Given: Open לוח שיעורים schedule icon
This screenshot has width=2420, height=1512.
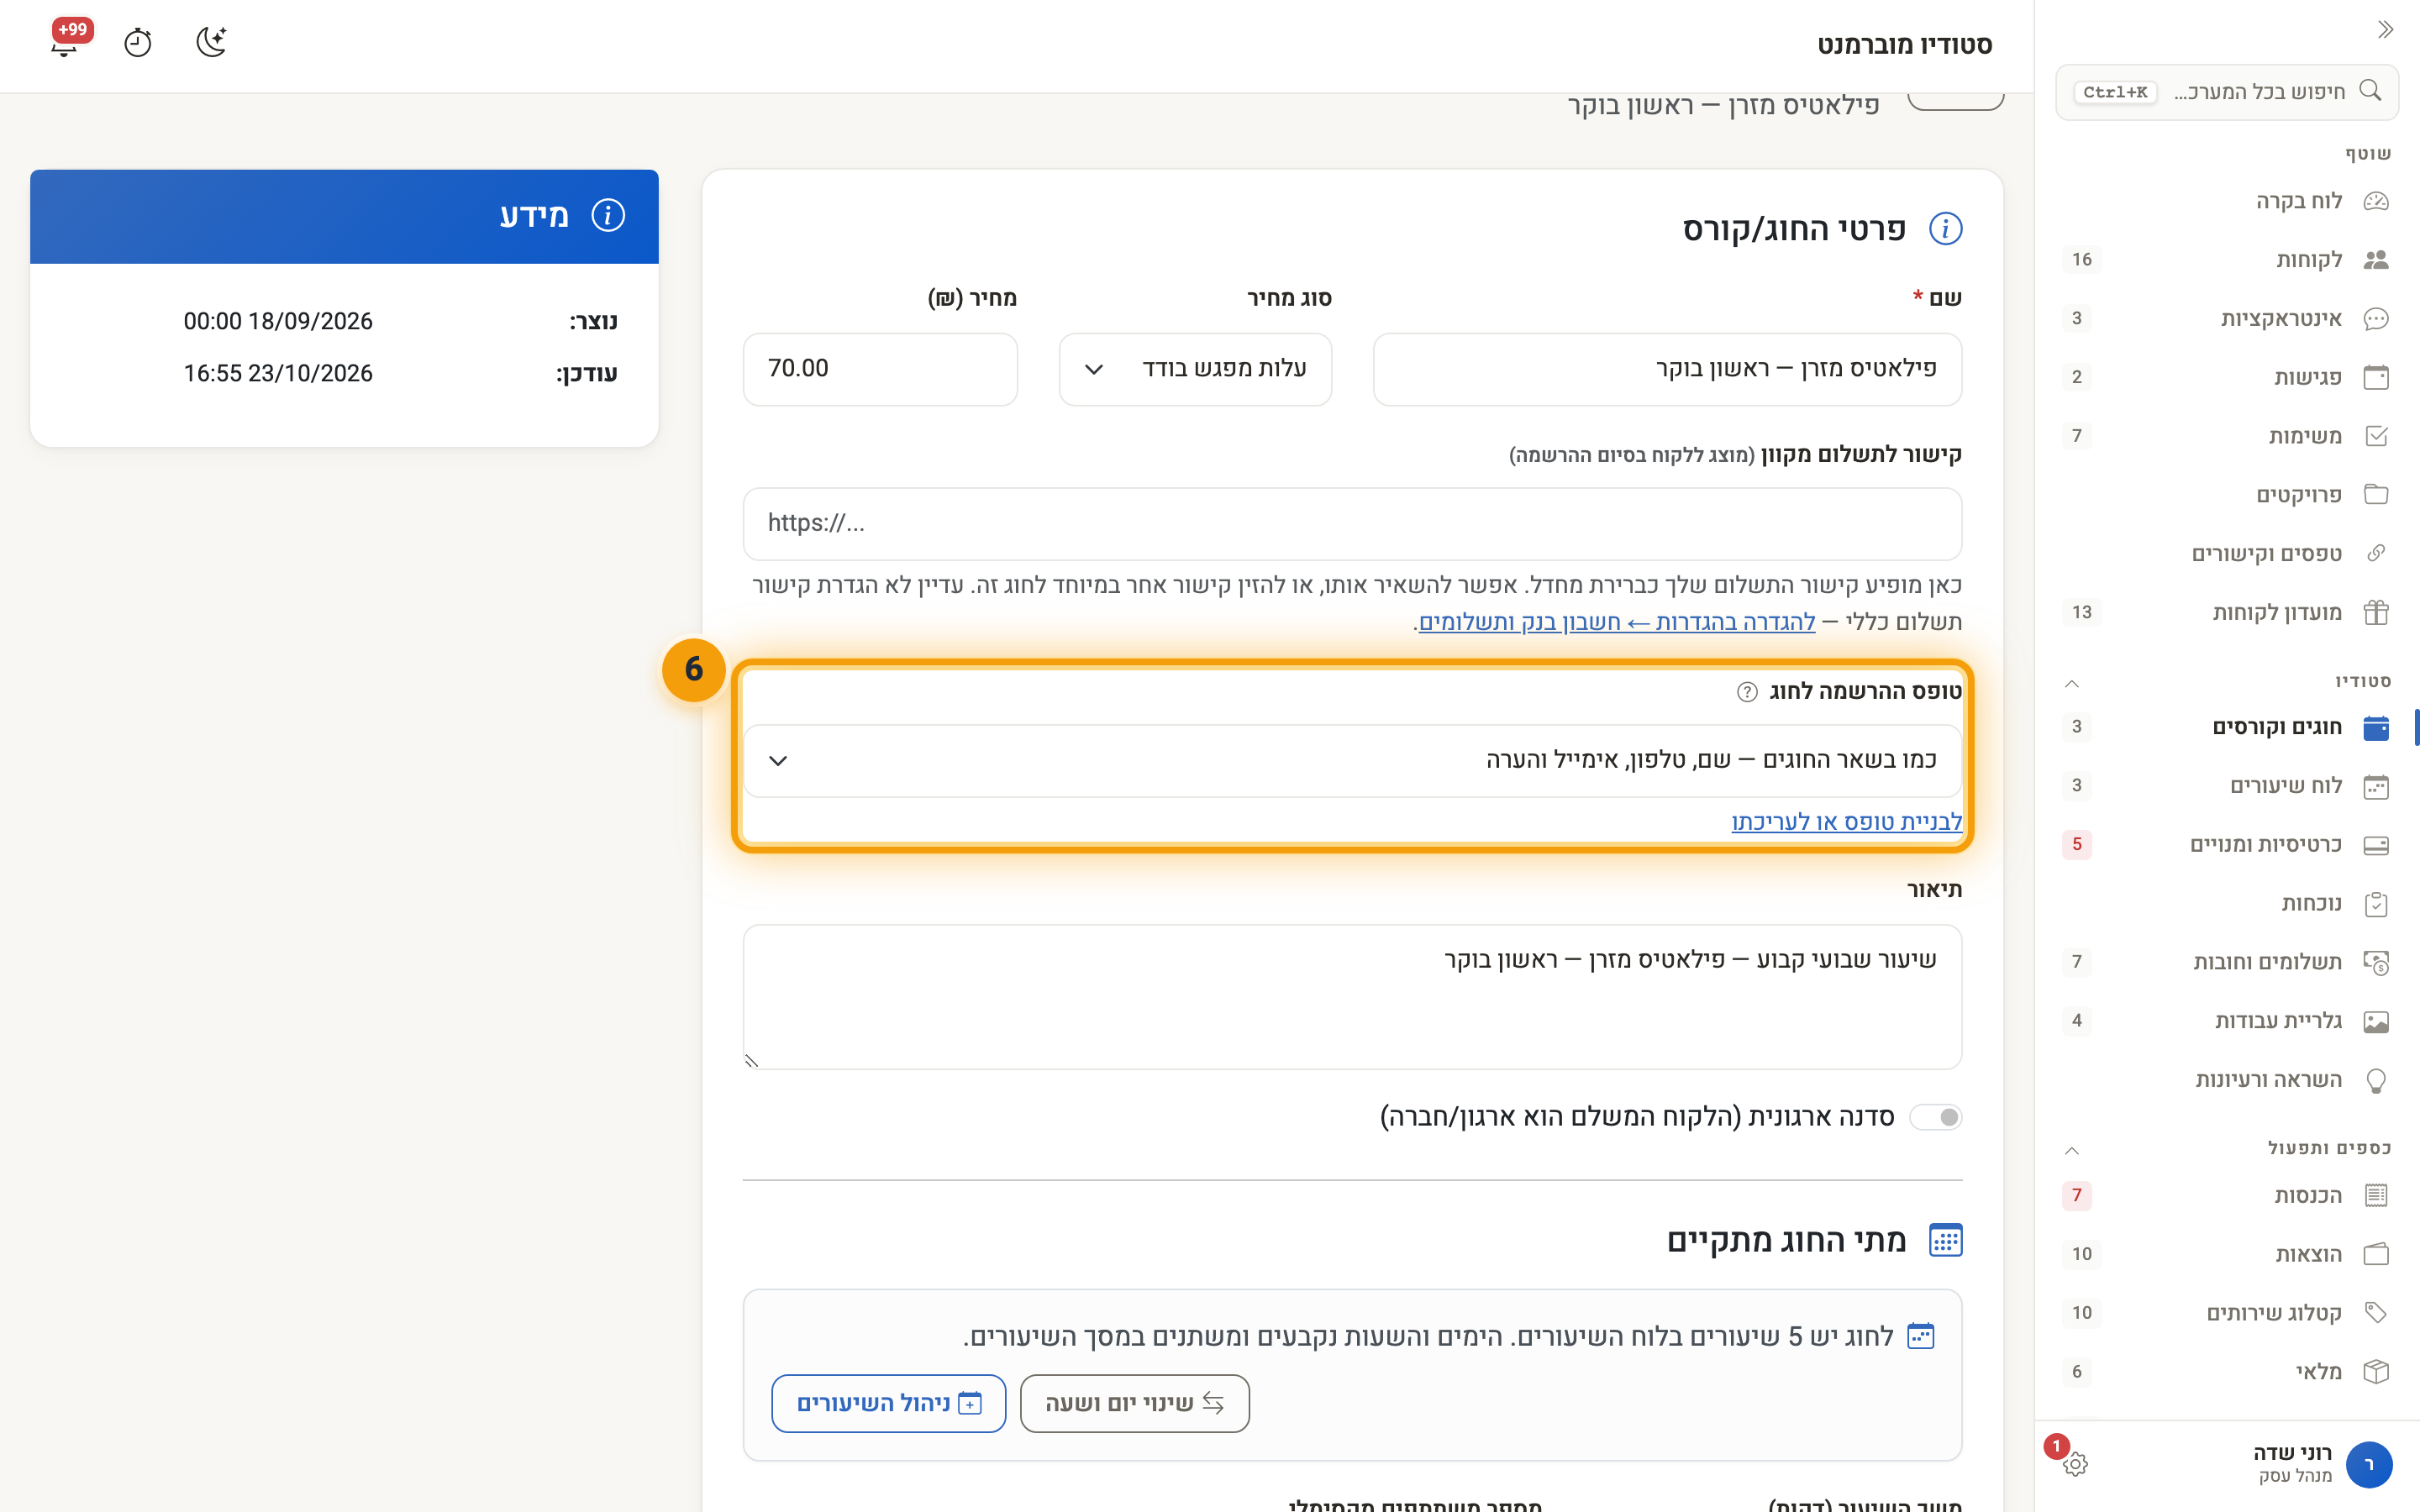Looking at the screenshot, I should 2376,786.
